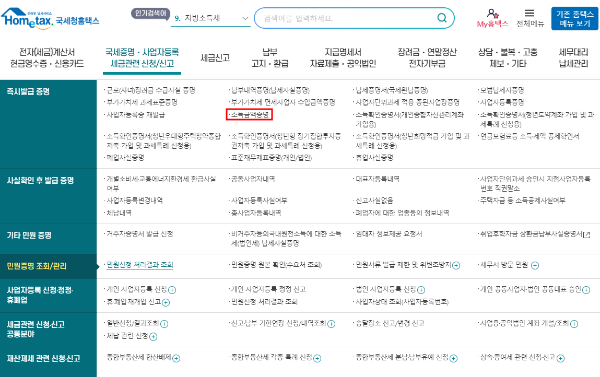Click 기존 홈택스 메뉴 보기 button
Image resolution: width=600 pixels, height=377 pixels.
tap(575, 18)
